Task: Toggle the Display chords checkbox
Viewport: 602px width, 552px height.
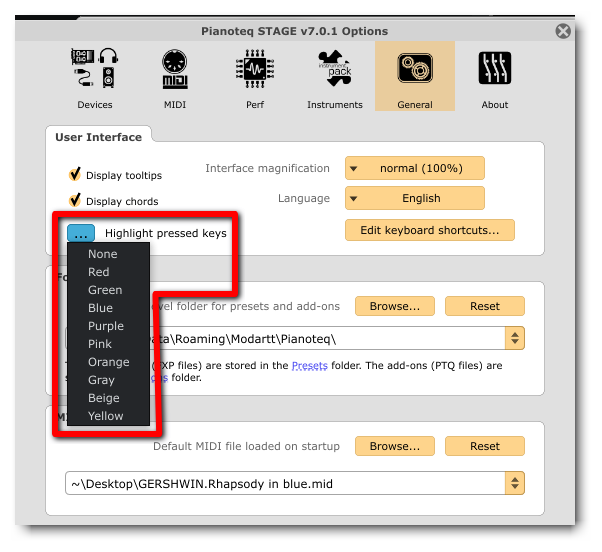Action: click(75, 200)
